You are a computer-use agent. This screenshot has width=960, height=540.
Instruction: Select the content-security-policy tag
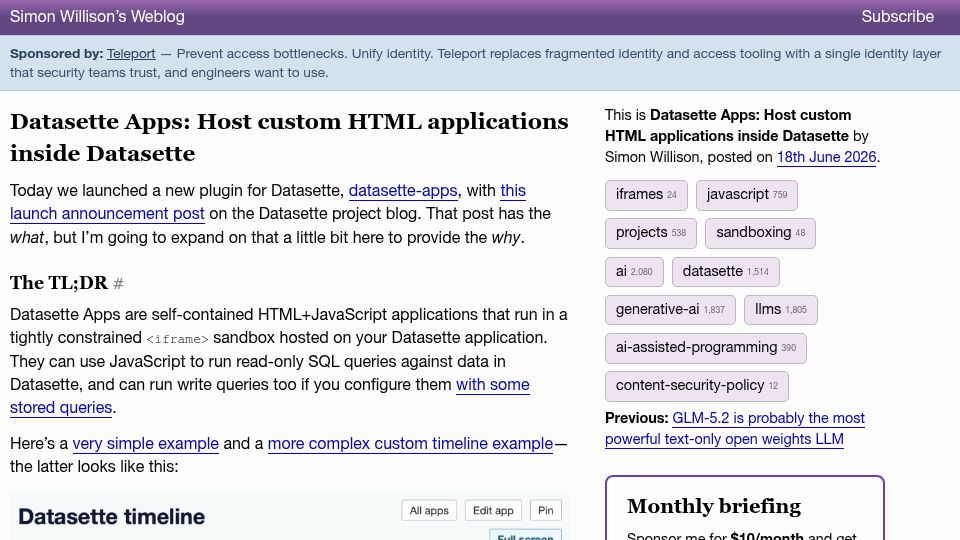pyautogui.click(x=697, y=386)
